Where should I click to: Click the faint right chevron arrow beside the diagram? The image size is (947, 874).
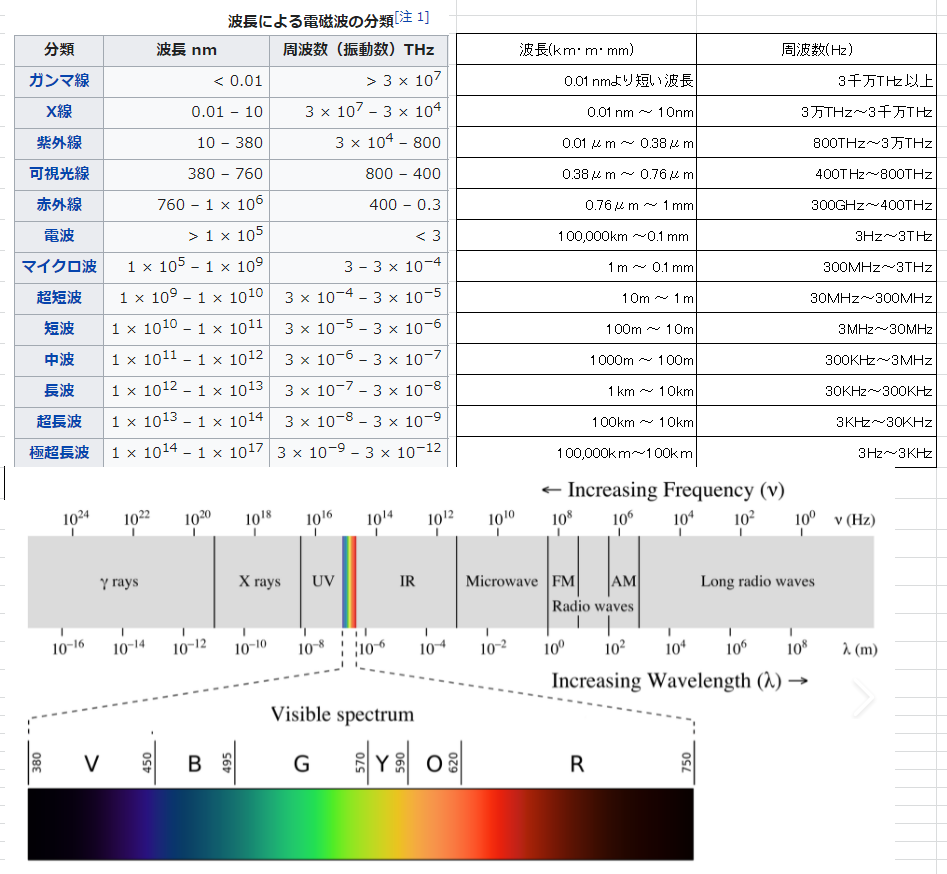(x=863, y=700)
